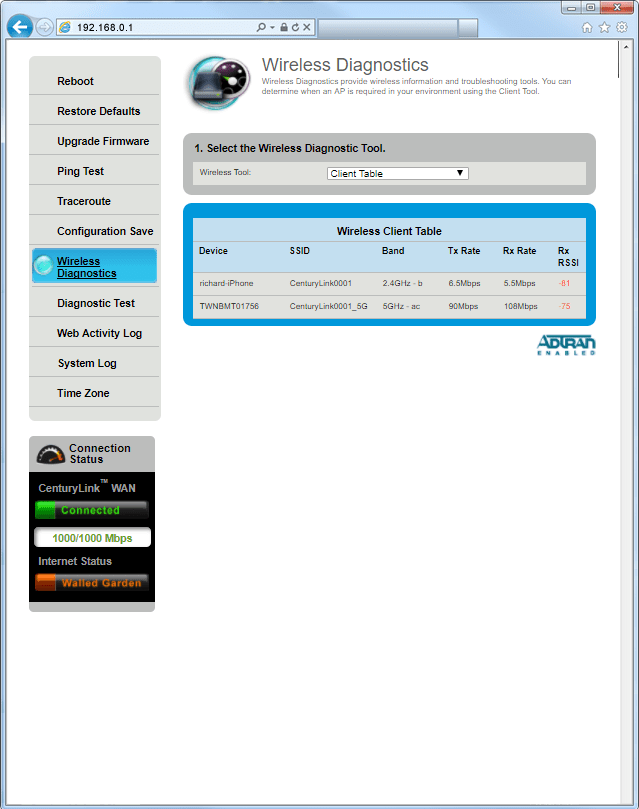Click the stop loading X icon

307,27
